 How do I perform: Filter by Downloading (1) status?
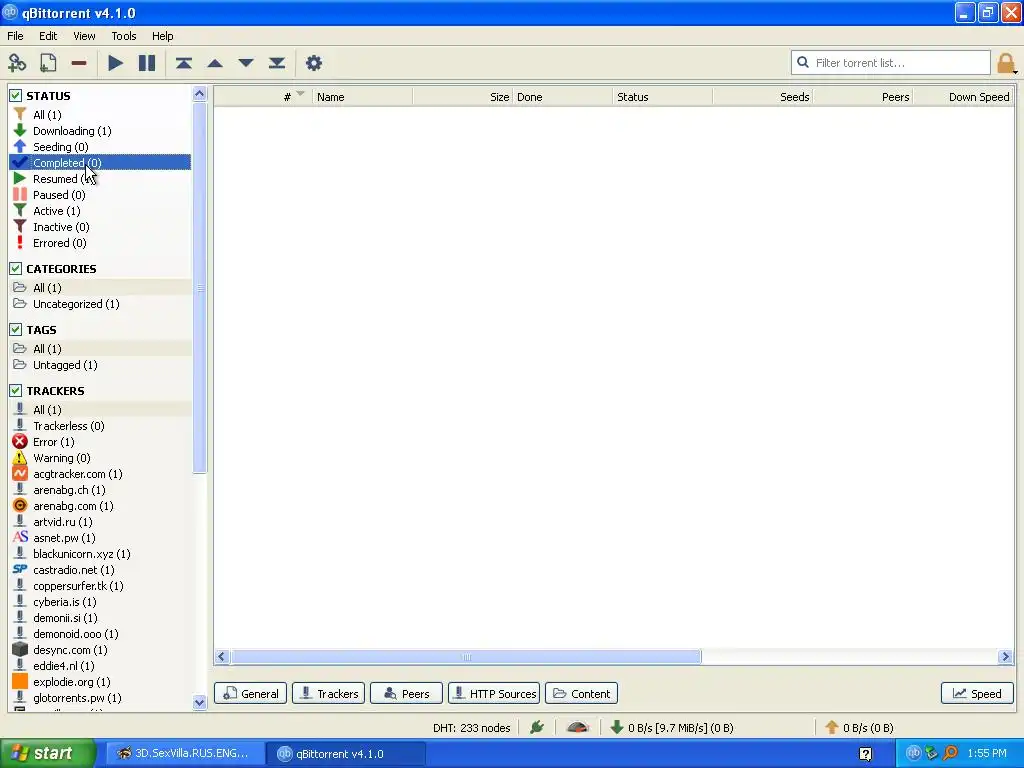click(x=101, y=131)
